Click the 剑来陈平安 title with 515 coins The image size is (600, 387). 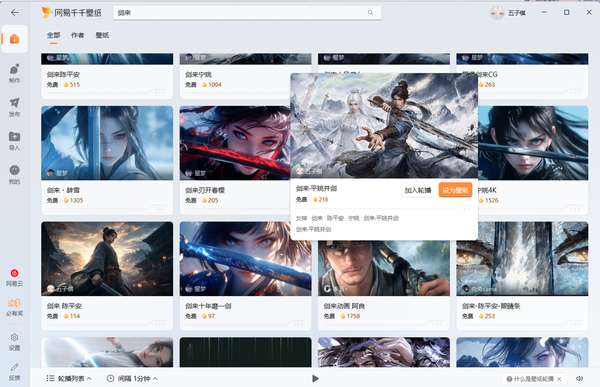coord(64,74)
